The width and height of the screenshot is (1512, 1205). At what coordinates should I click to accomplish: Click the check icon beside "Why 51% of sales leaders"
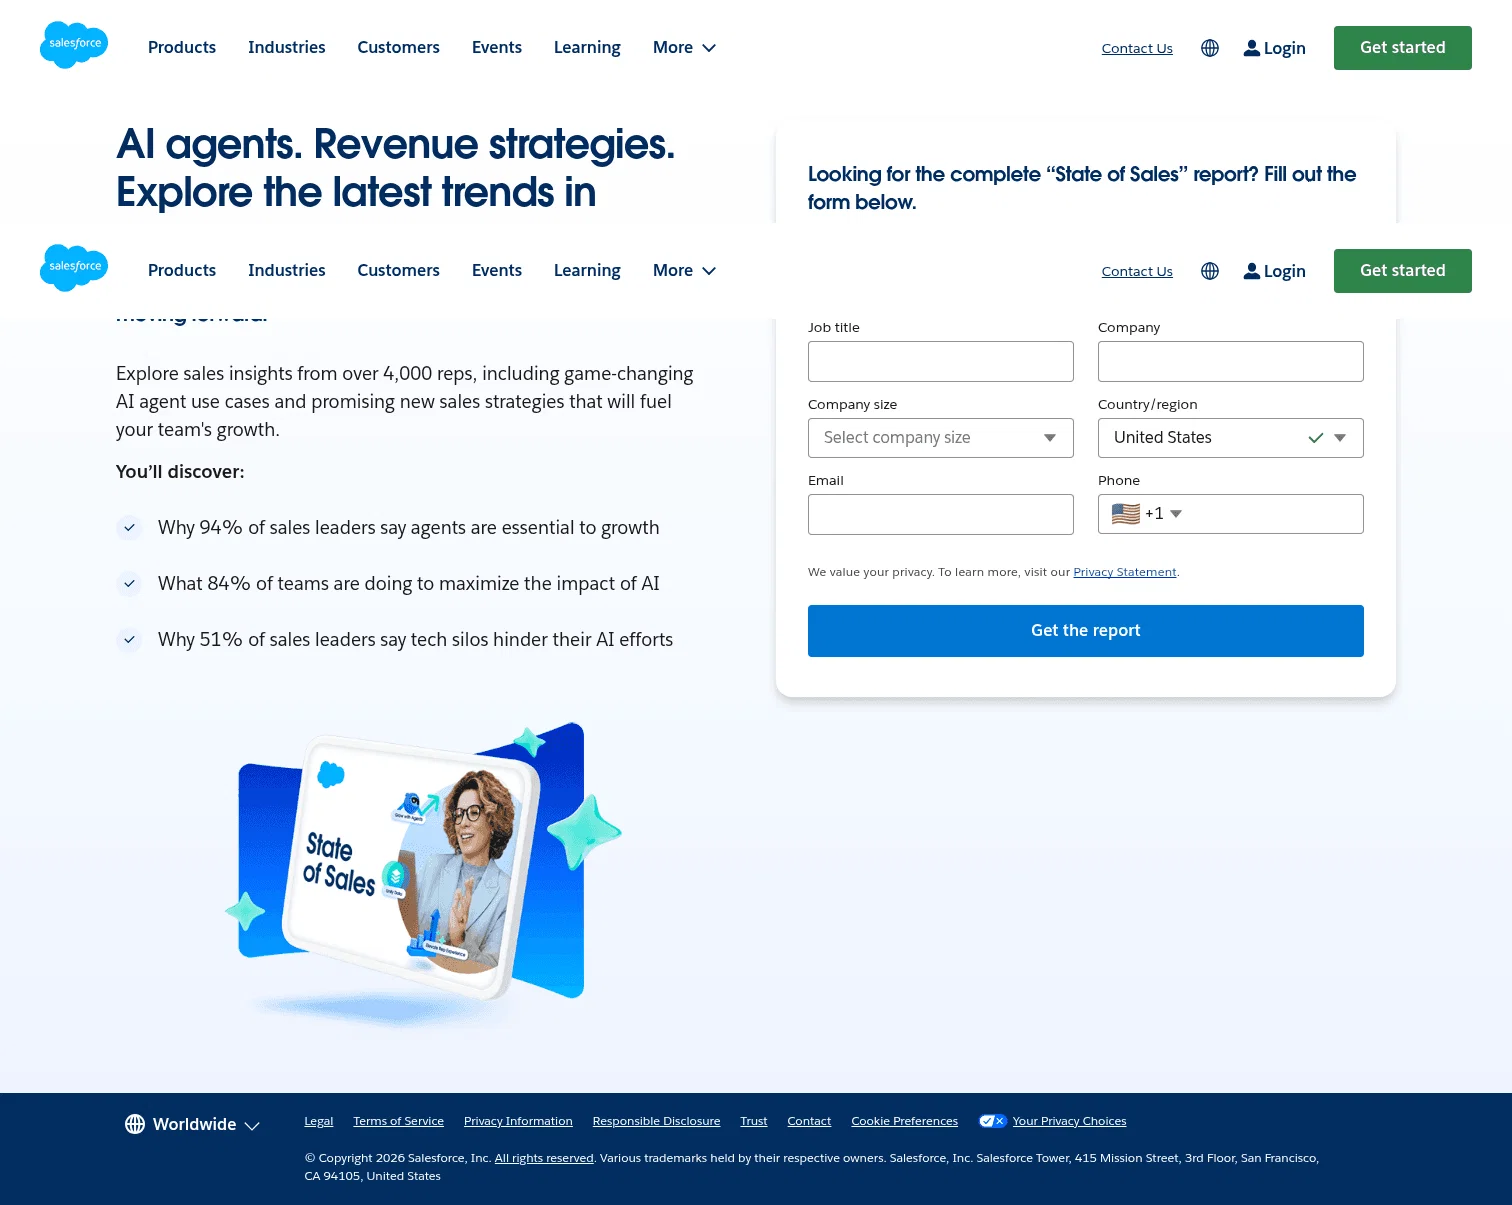point(129,639)
